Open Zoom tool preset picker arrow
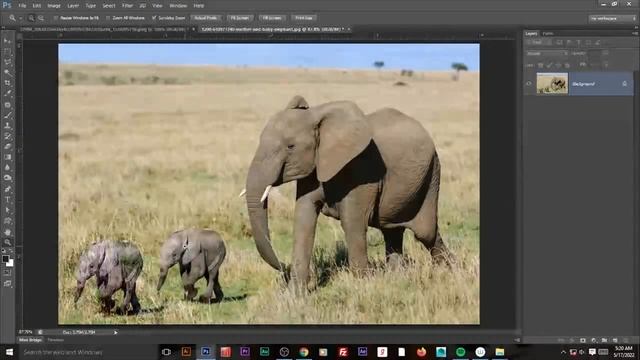The image size is (640, 360). tap(20, 18)
